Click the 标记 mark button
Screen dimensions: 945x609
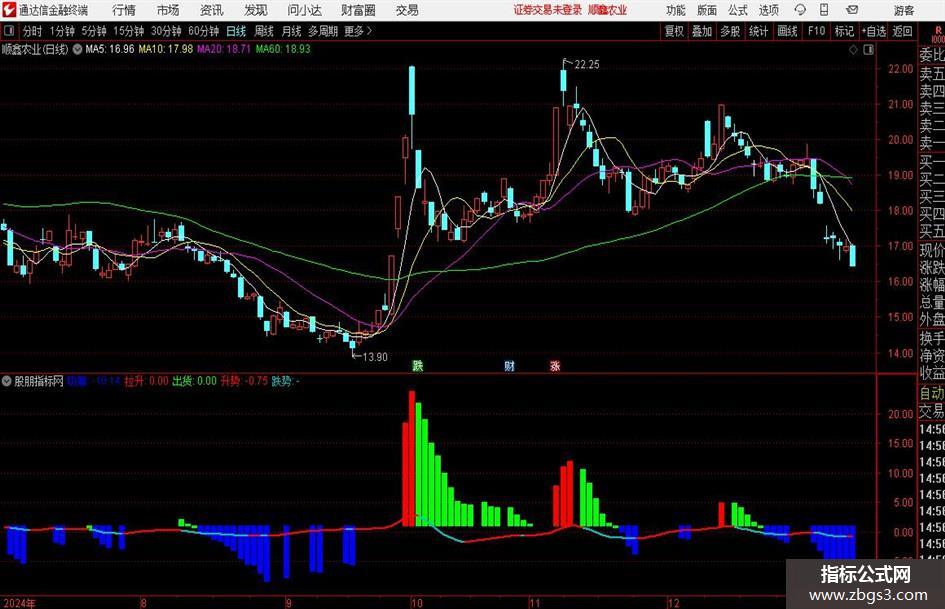[844, 31]
